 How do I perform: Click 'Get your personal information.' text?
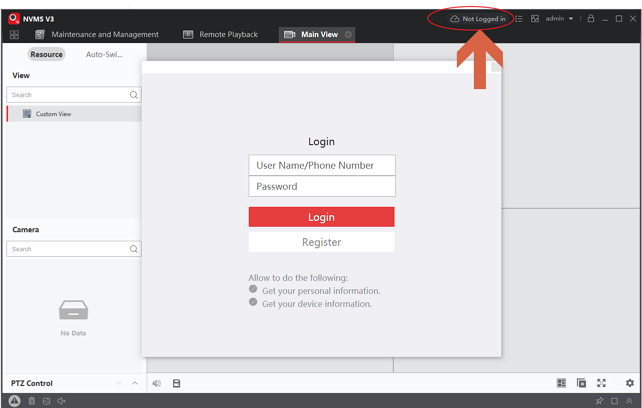click(321, 291)
